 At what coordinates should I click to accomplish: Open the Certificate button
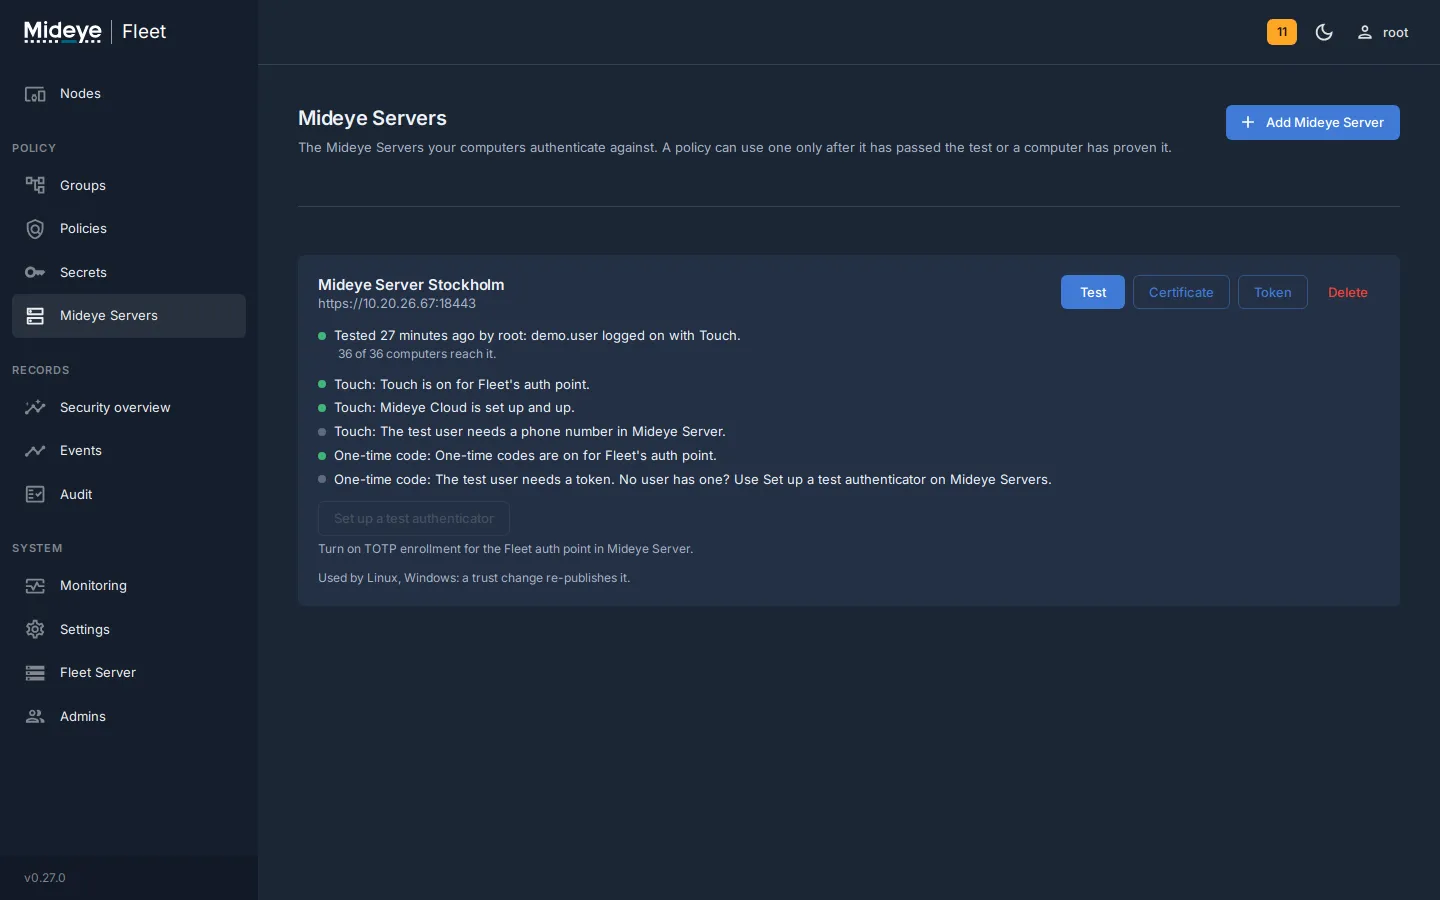1181,292
